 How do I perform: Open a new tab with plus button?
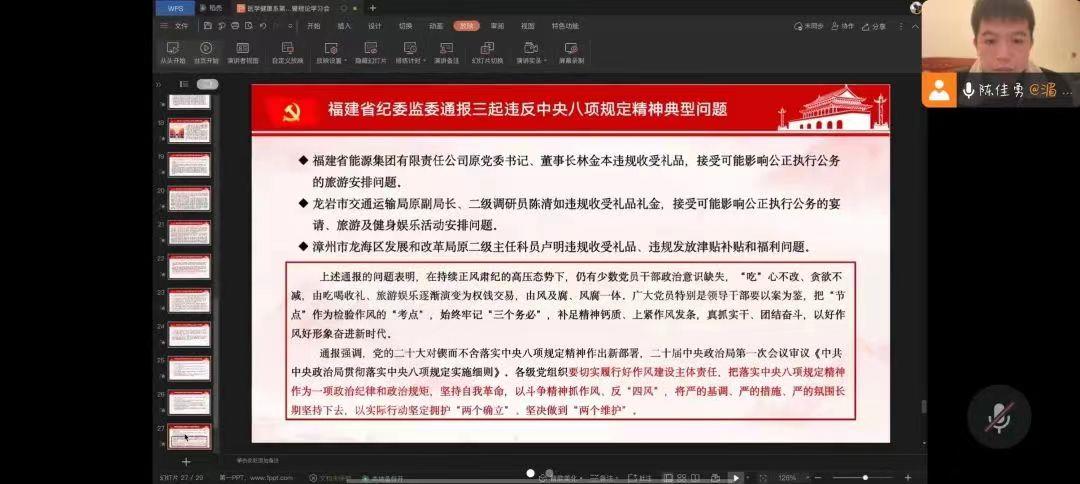(x=373, y=8)
